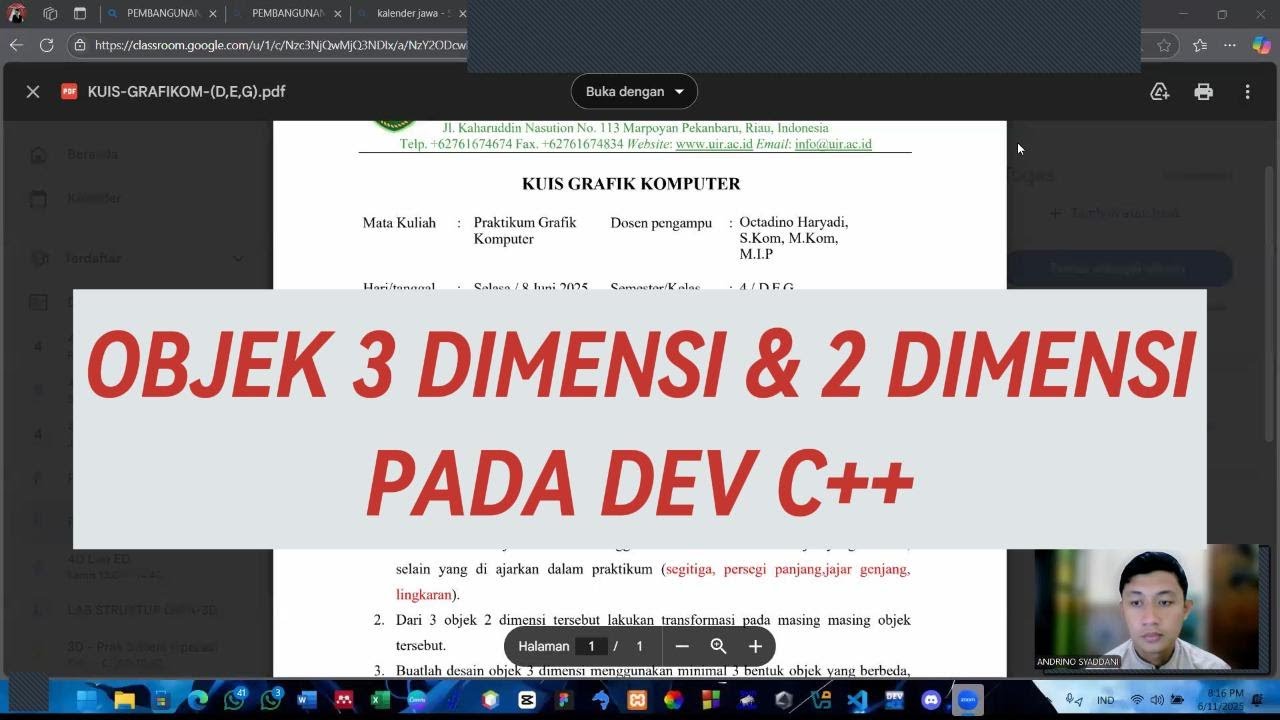1280x720 pixels.
Task: Open the Edge workspaces icon
Action: pos(50,14)
